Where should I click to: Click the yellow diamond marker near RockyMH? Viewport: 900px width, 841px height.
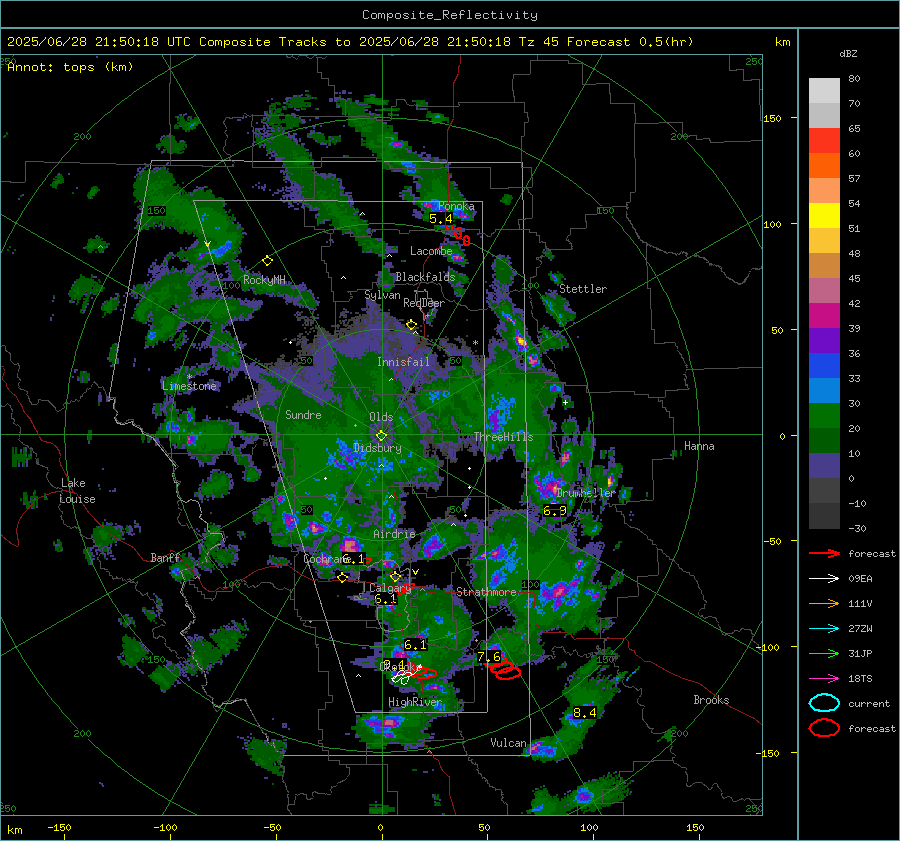[267, 261]
